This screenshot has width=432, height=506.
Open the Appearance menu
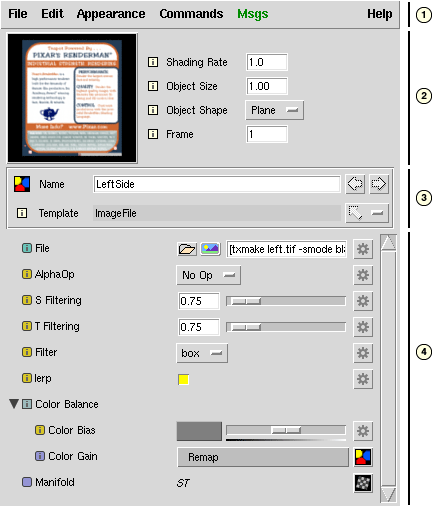111,14
